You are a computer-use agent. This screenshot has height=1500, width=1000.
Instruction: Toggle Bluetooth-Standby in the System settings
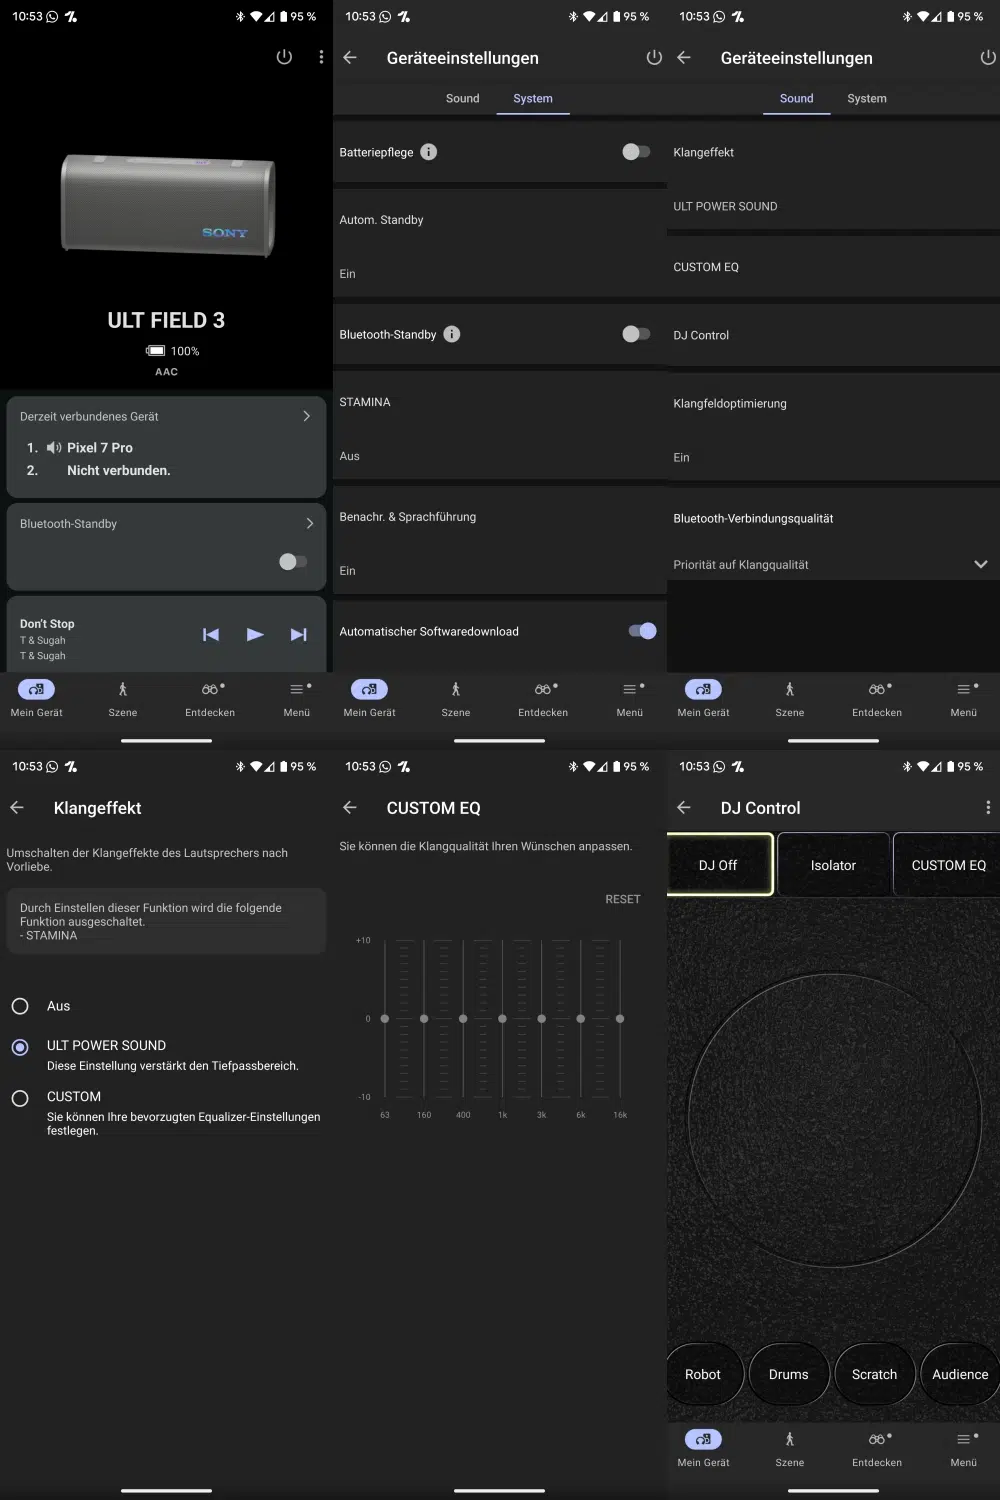coord(636,334)
